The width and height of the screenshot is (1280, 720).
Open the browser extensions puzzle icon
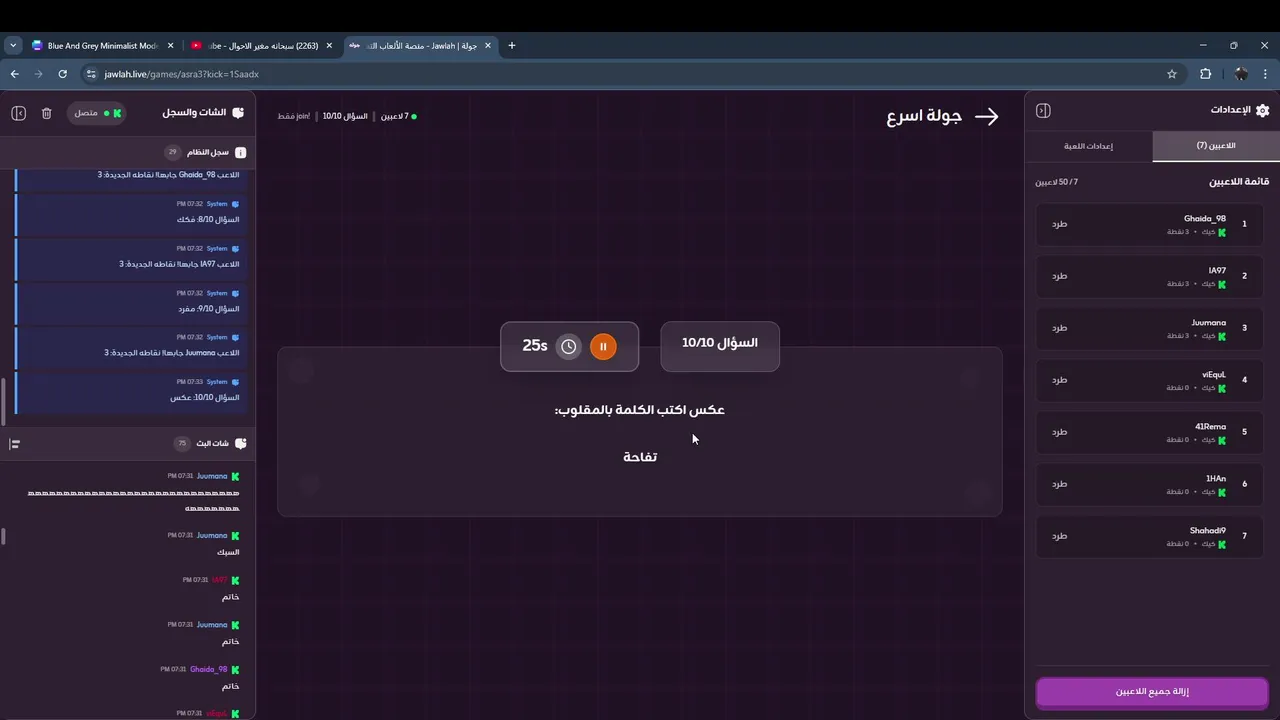pos(1205,74)
